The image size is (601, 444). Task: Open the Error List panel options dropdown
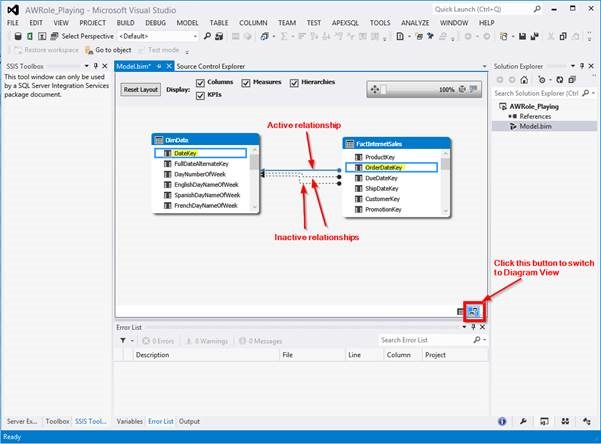(x=464, y=327)
